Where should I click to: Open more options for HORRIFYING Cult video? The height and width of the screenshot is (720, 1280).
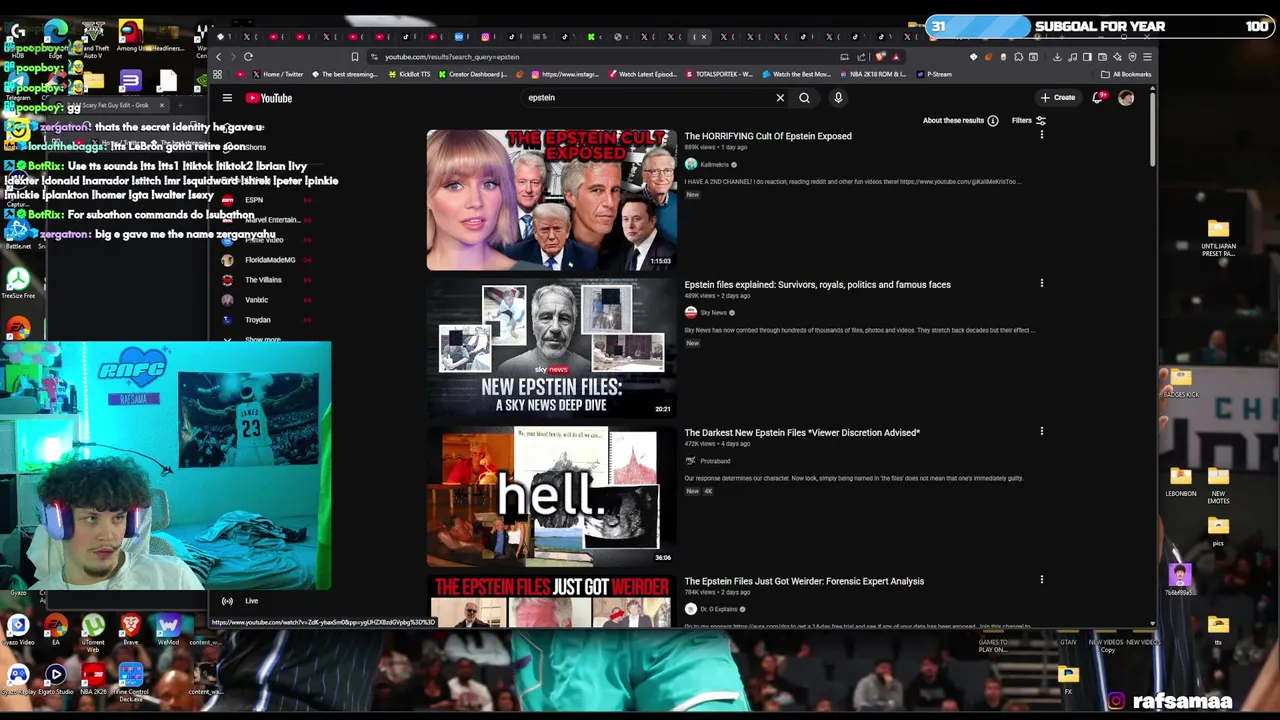point(1041,135)
